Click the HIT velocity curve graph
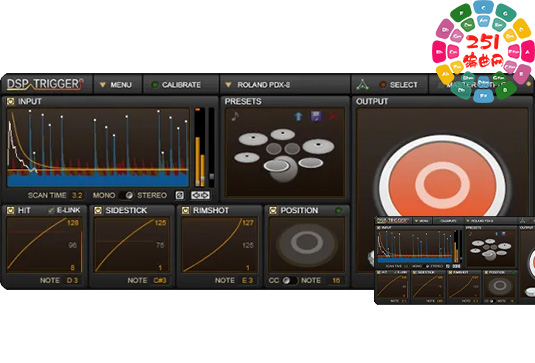Viewport: 535px width, 363px height. [x=45, y=245]
